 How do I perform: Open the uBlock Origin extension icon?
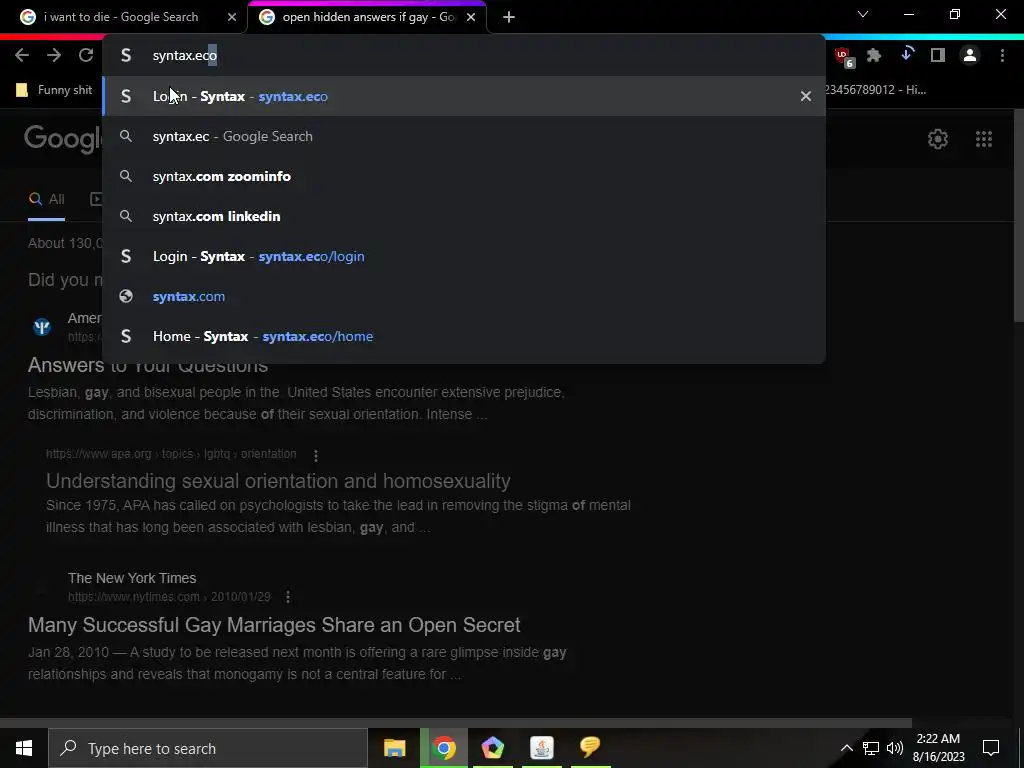844,57
